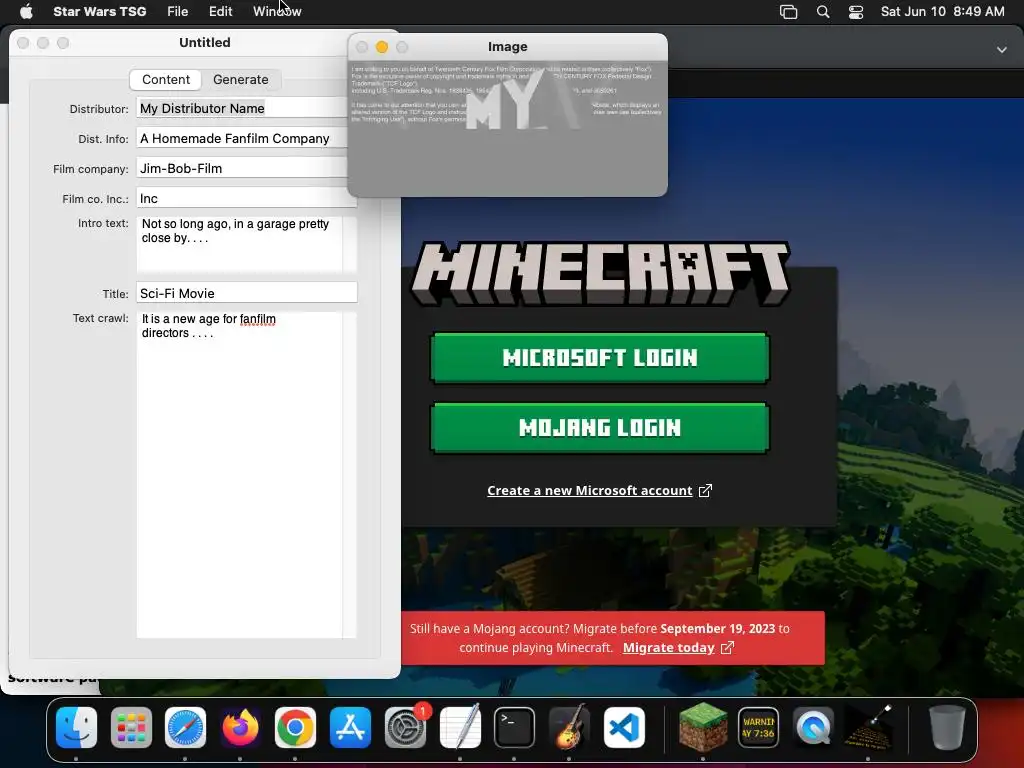Click the Stage Manager windows icon in menu bar
Image resolution: width=1024 pixels, height=768 pixels.
click(788, 11)
